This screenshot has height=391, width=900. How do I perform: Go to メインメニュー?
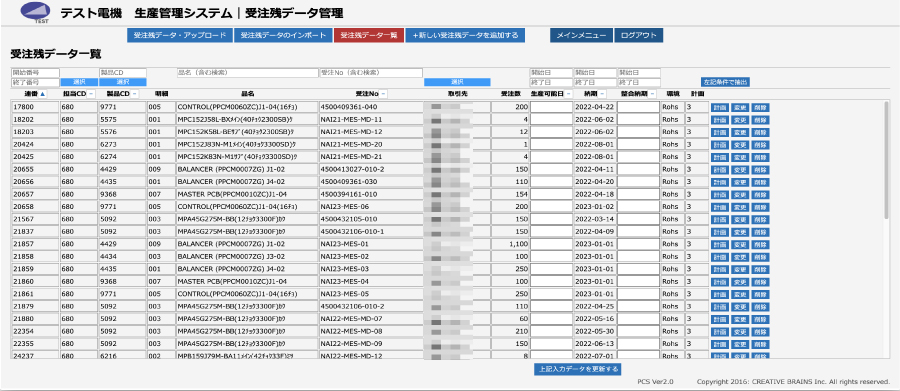pos(581,36)
